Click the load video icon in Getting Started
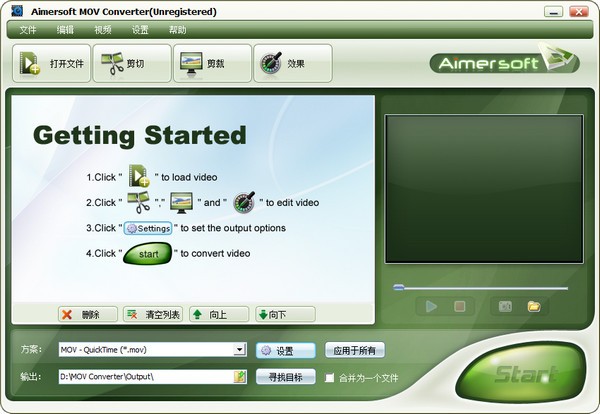This screenshot has width=600, height=414. (139, 176)
